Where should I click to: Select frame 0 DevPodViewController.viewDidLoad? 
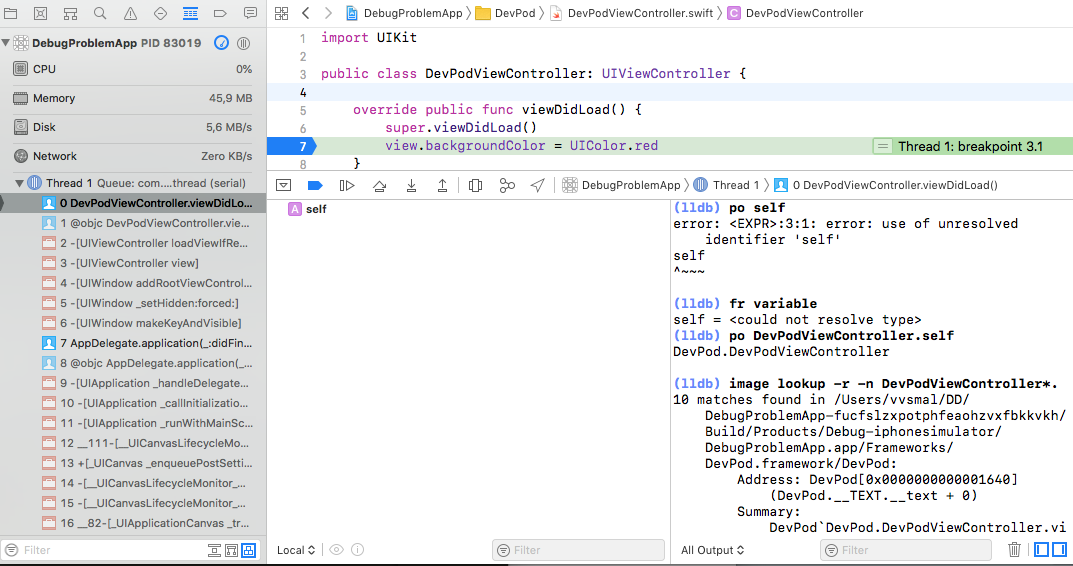[x=133, y=203]
